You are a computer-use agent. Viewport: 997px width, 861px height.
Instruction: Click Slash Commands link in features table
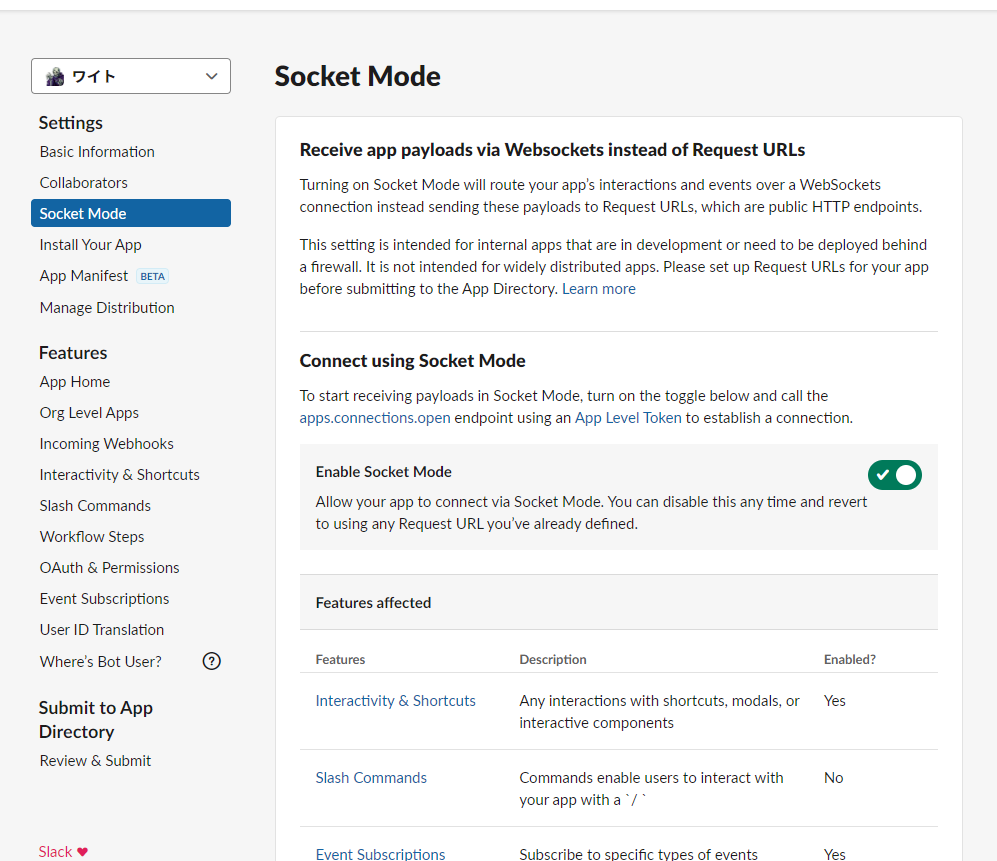pos(371,778)
